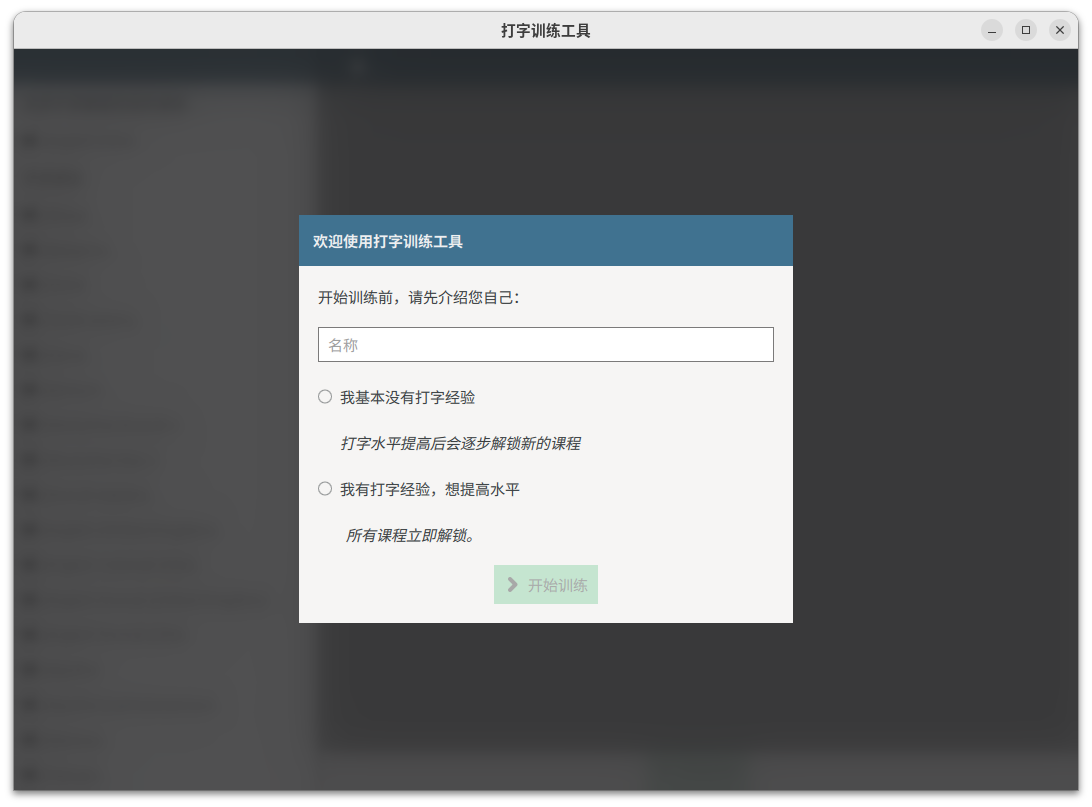Select the 我有打字经验，想提高水平 radio button

coord(325,489)
